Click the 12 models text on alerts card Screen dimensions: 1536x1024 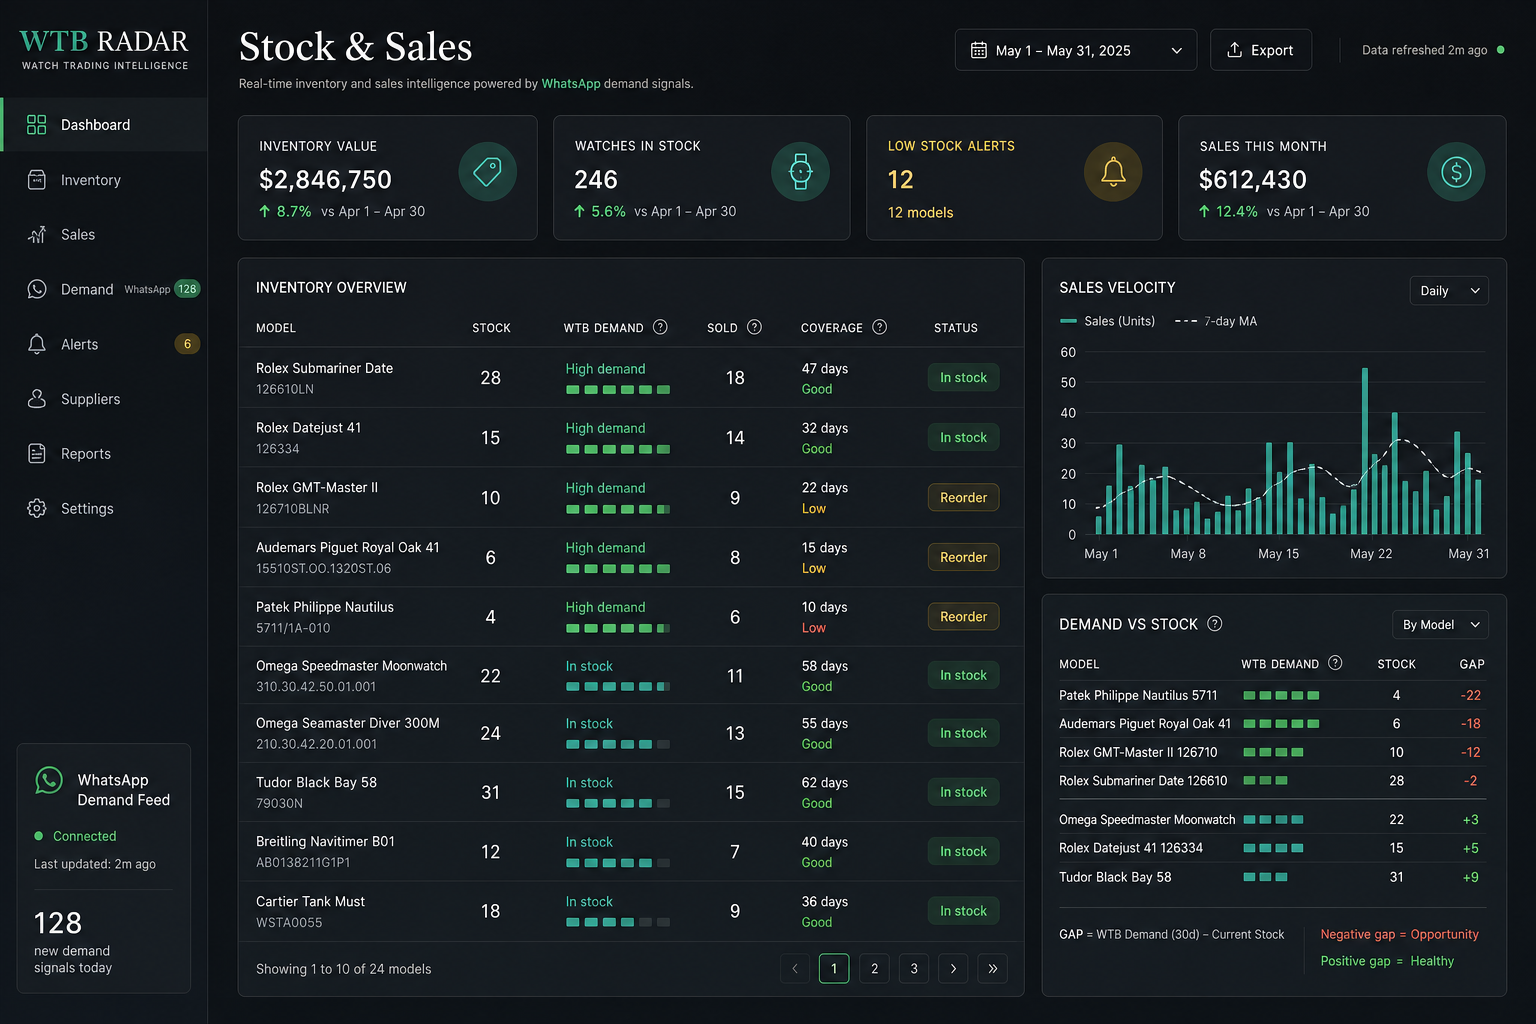(920, 212)
